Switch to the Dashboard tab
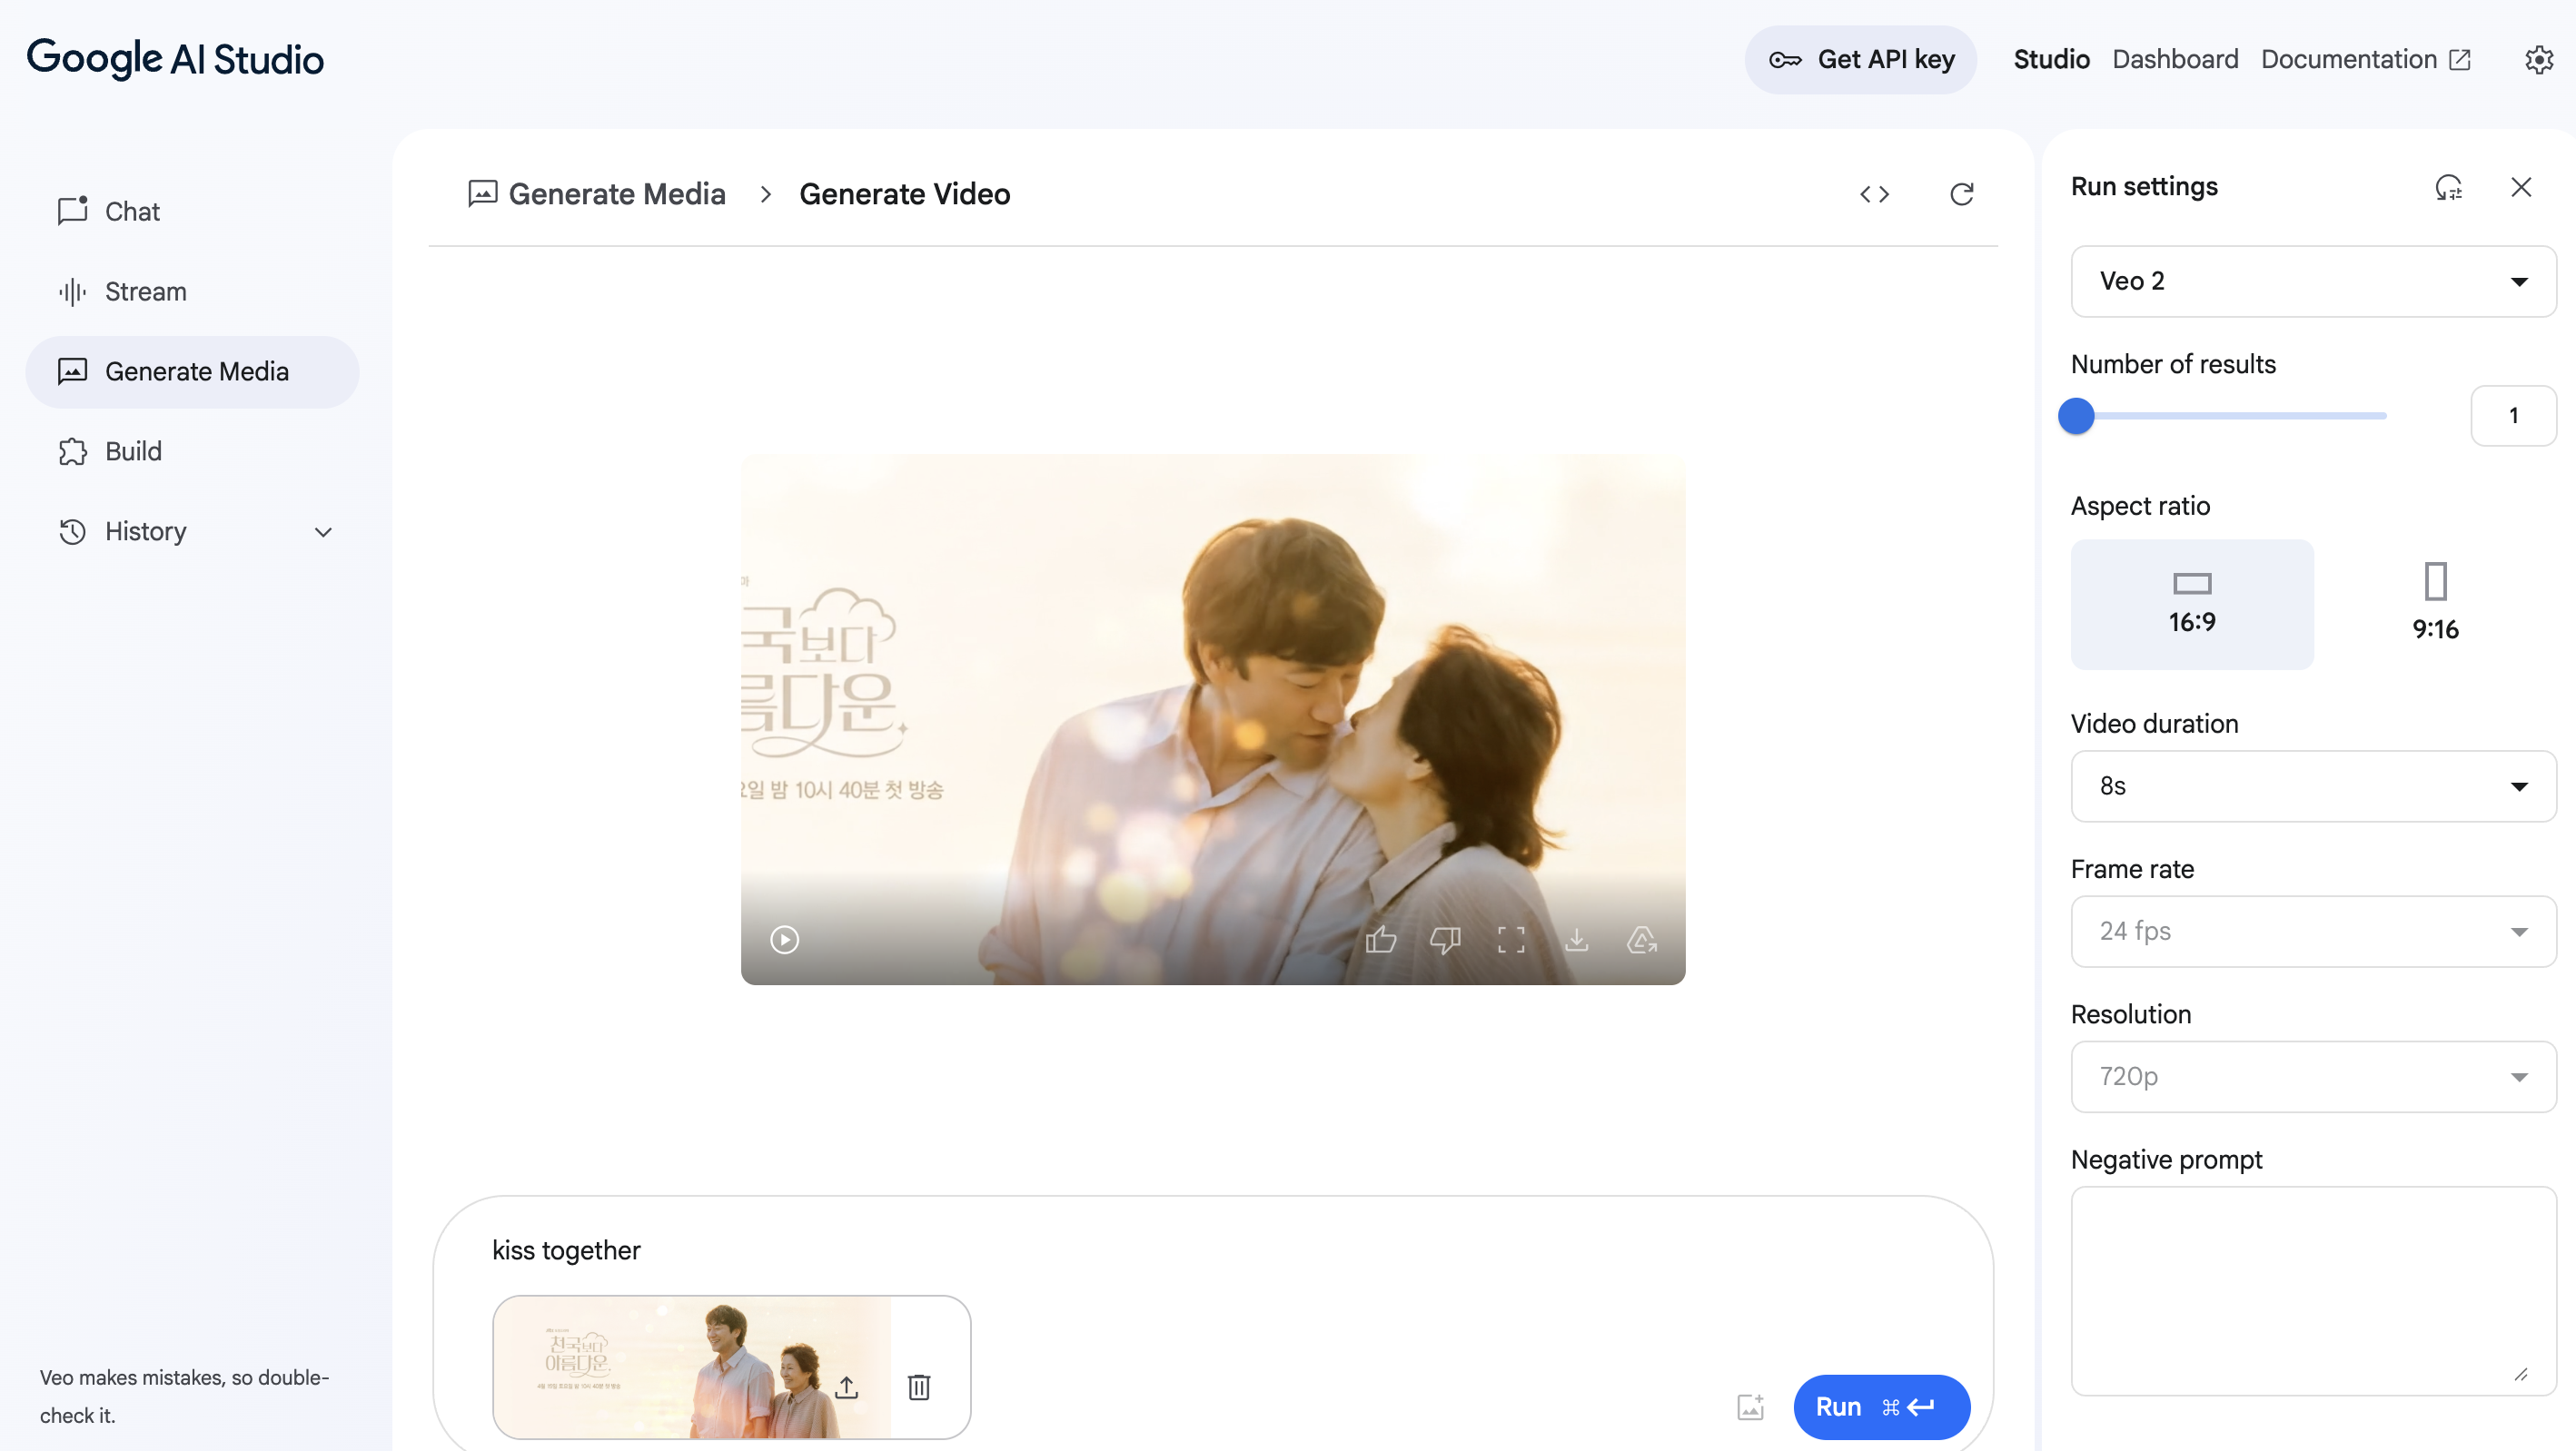The image size is (2576, 1451). pyautogui.click(x=2174, y=59)
